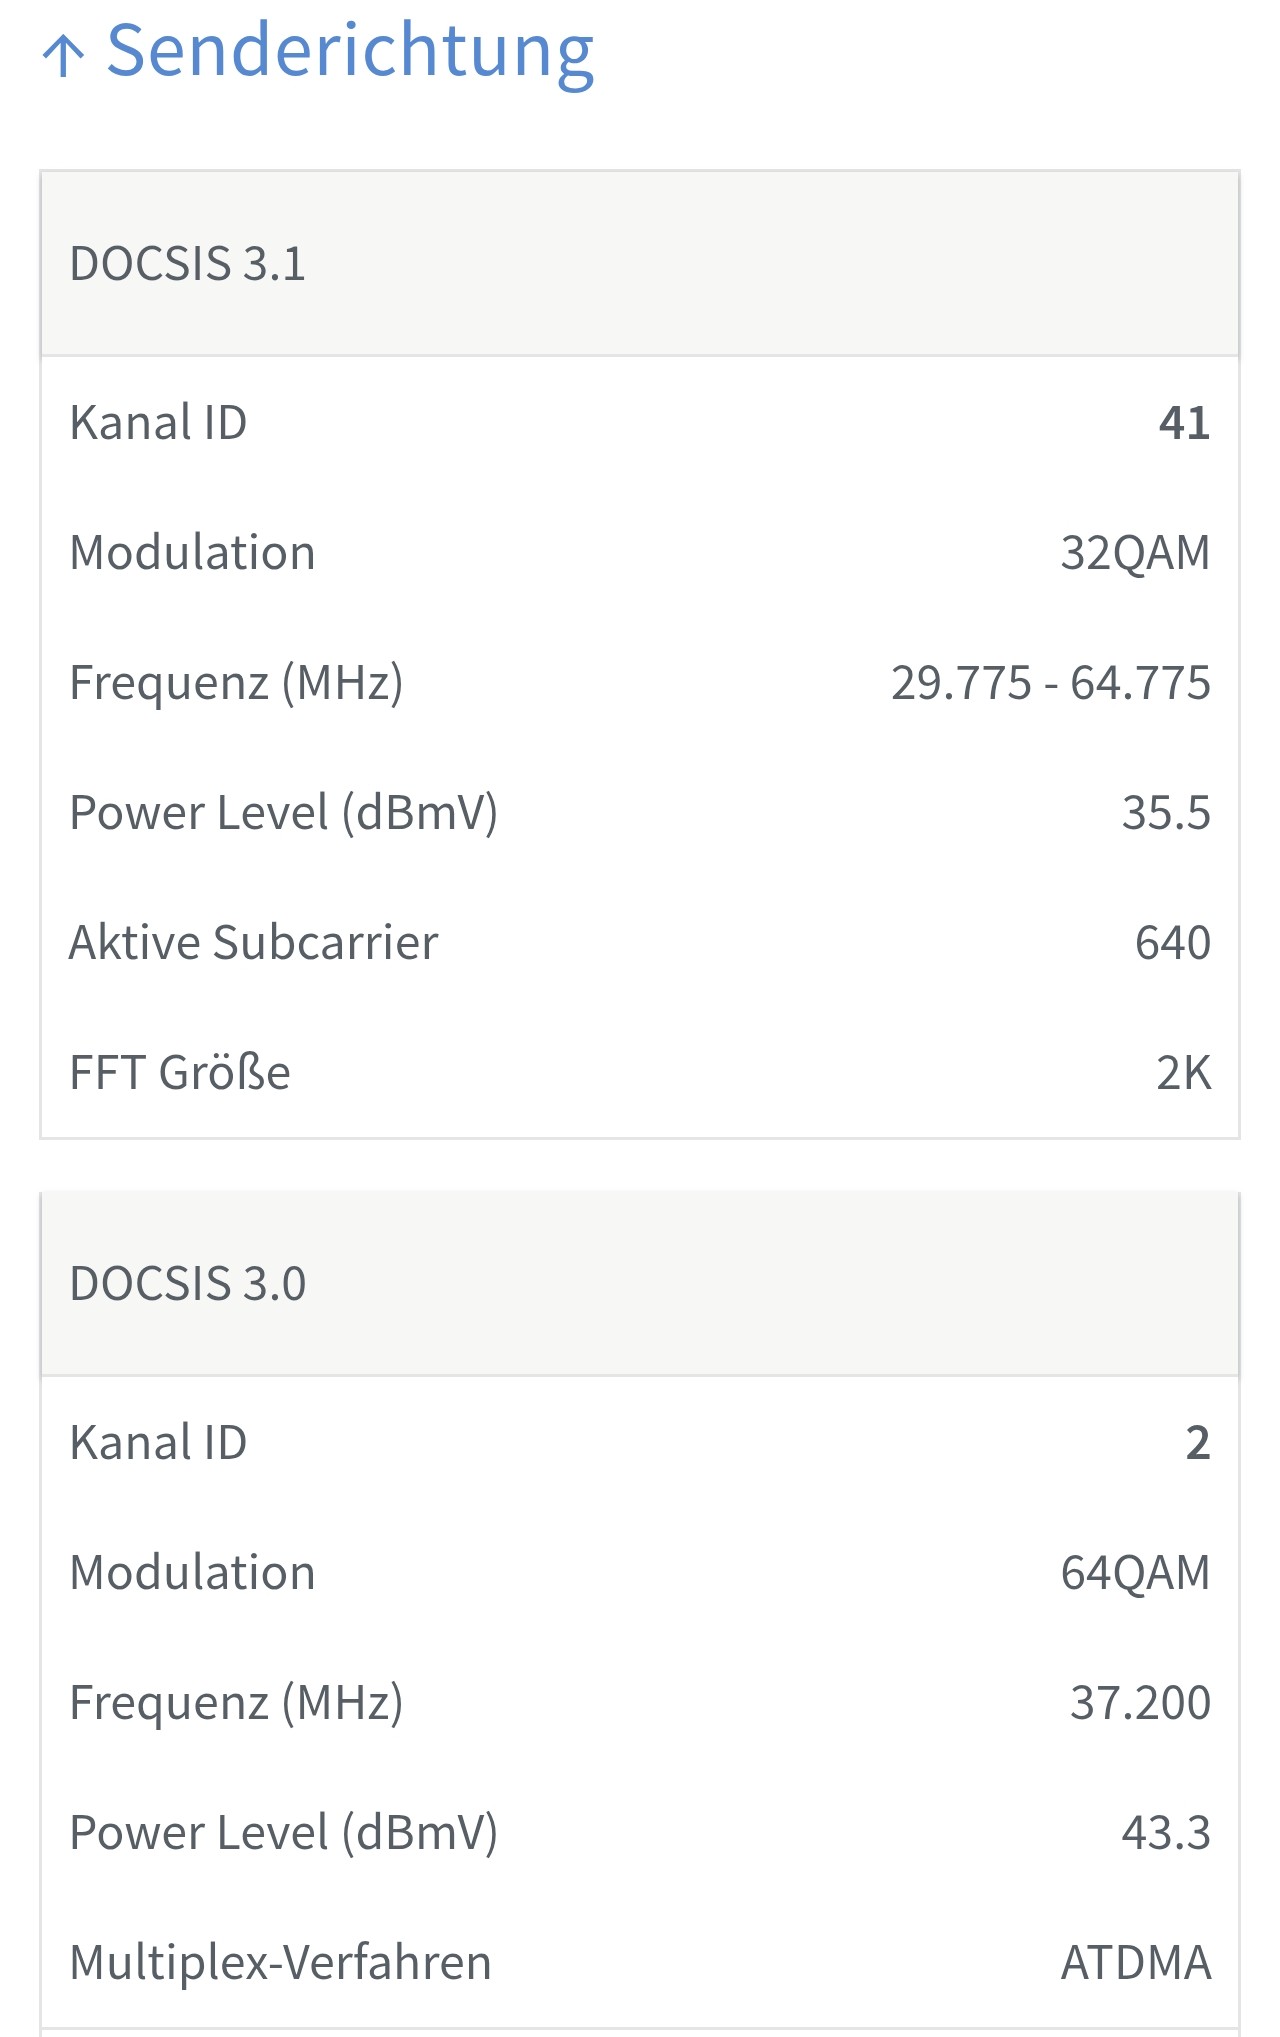The height and width of the screenshot is (2037, 1280).
Task: Click power level value 43.3
Action: pos(1166,1833)
